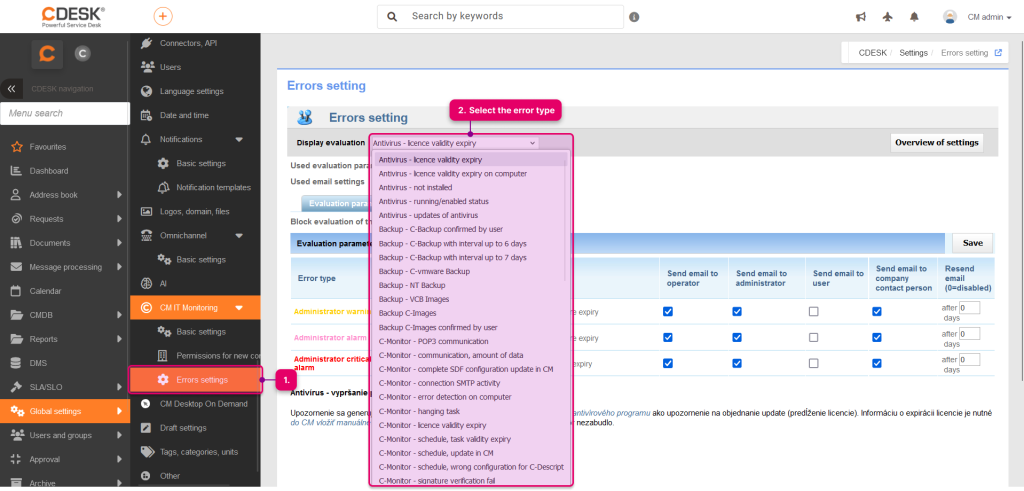The width and height of the screenshot is (1024, 491).
Task: Click the notification bell icon
Action: click(x=914, y=17)
